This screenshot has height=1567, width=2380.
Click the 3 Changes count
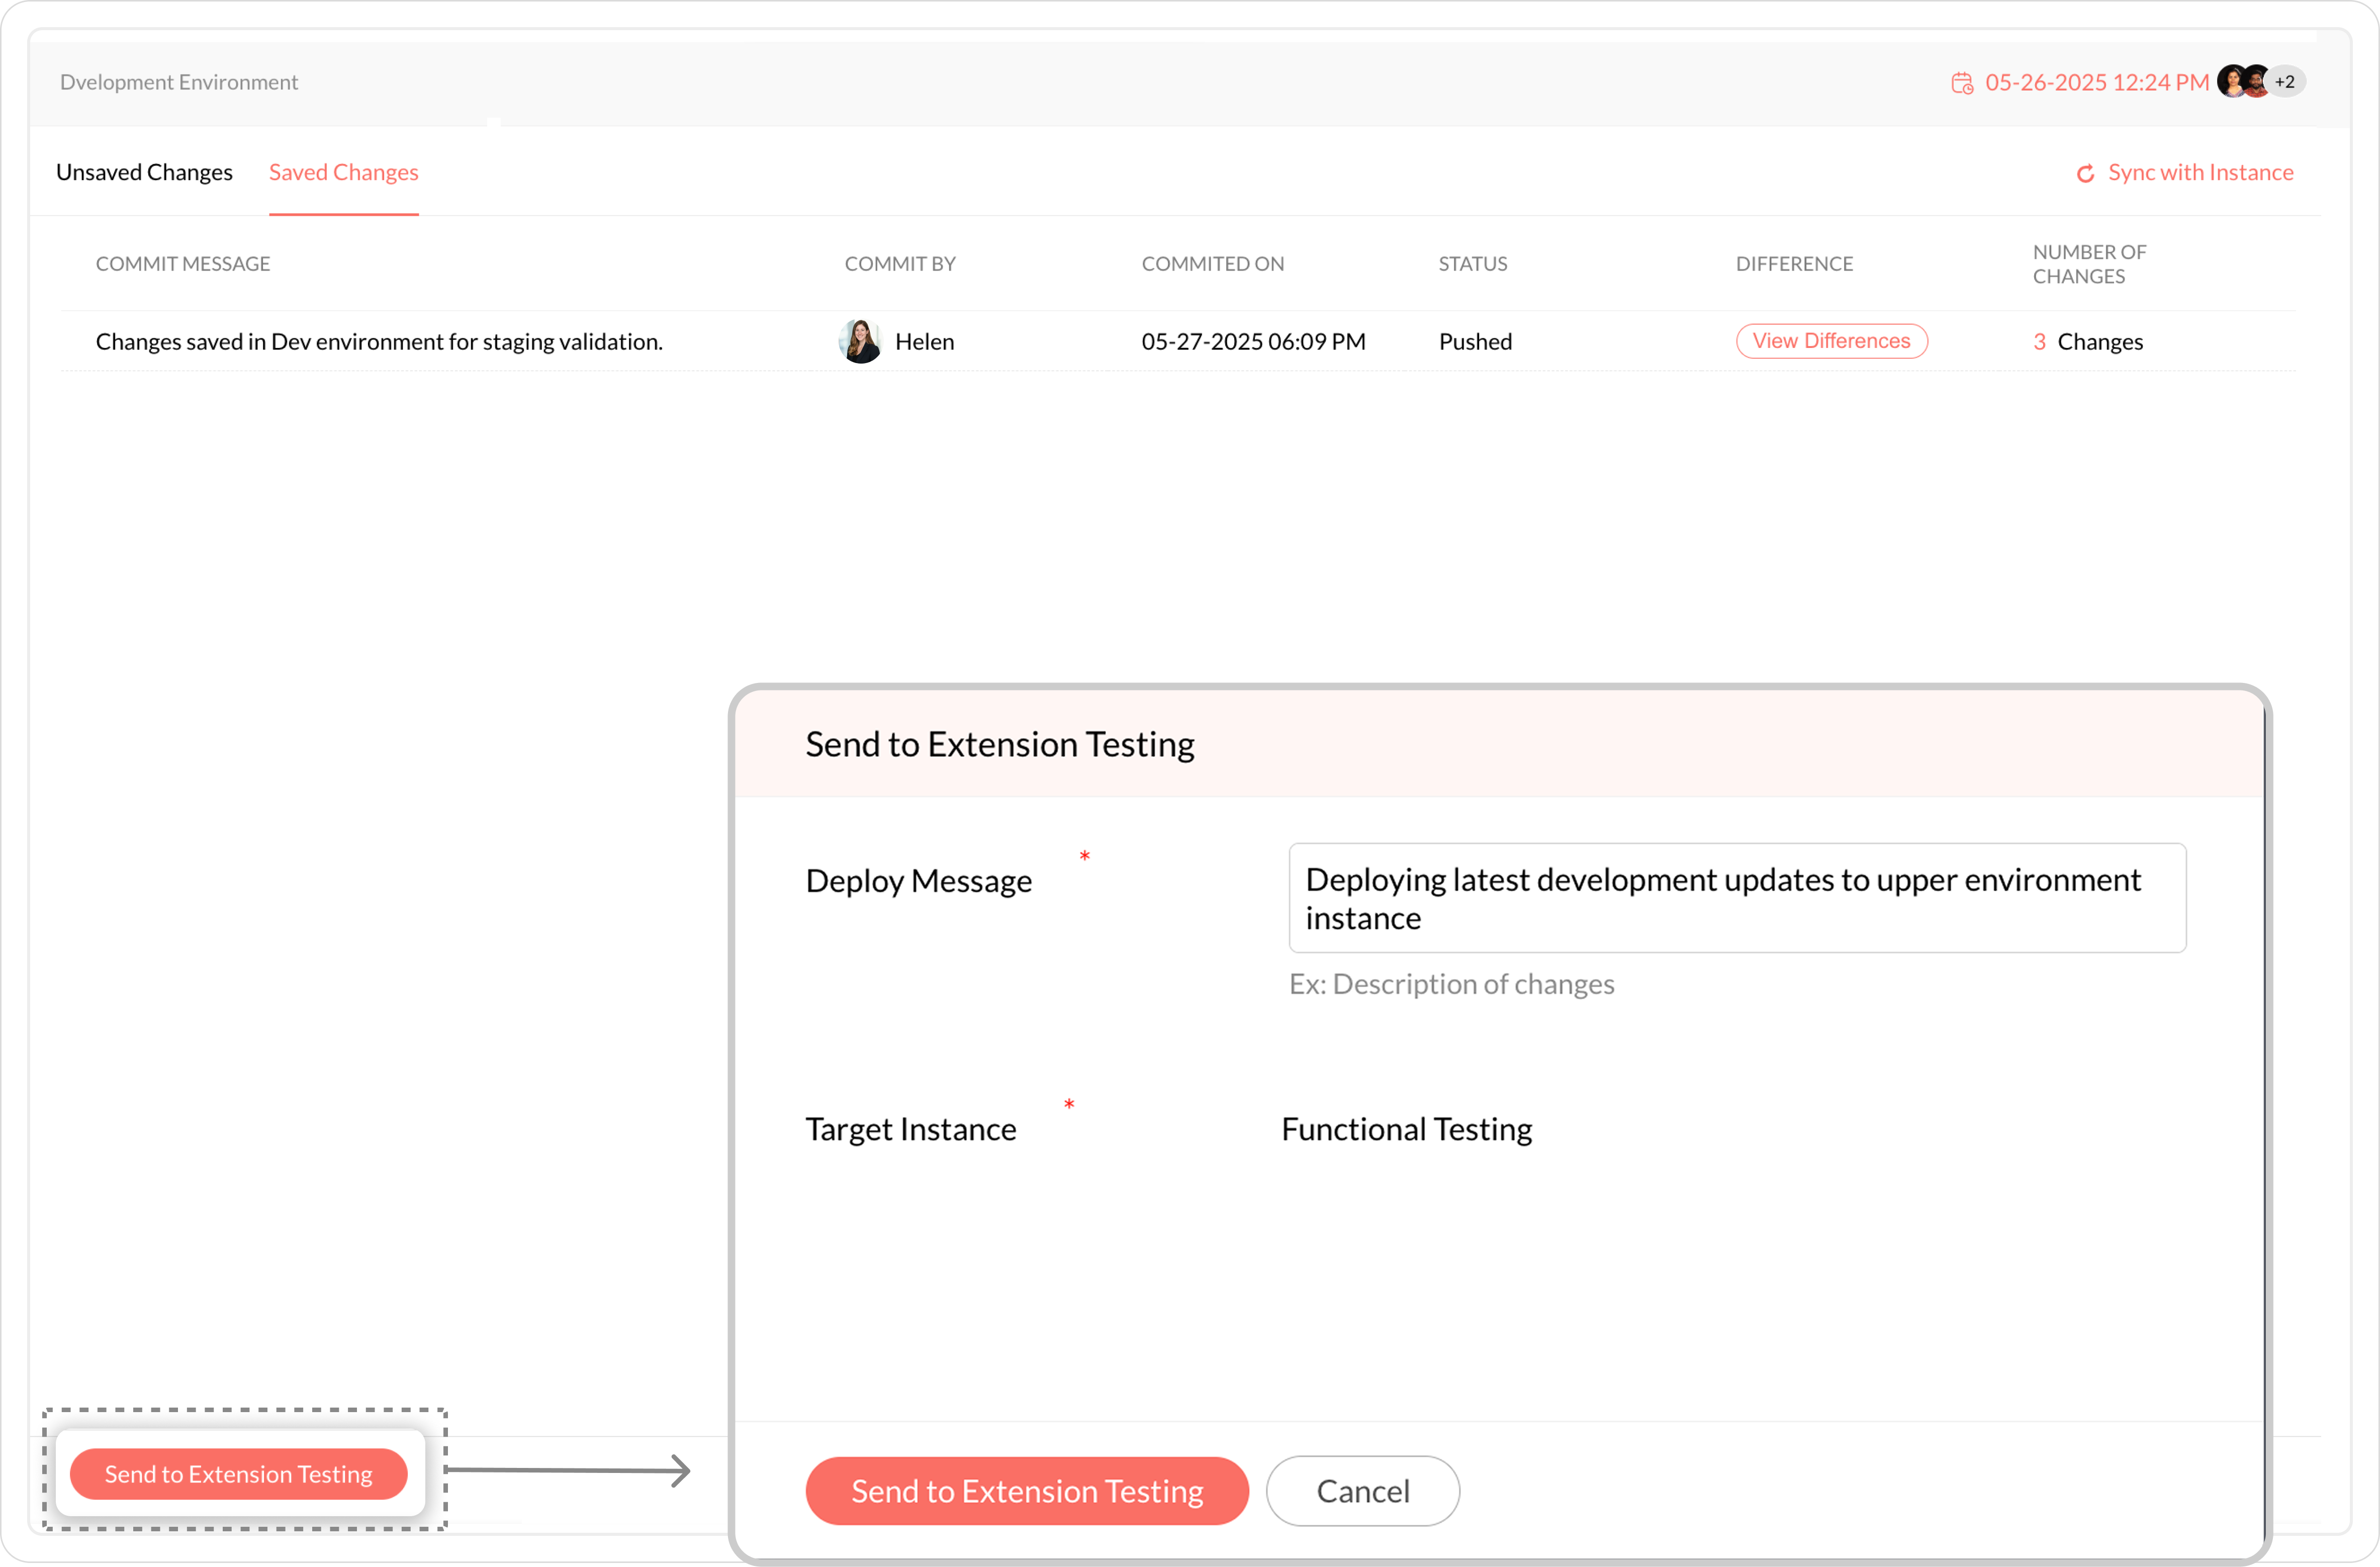point(2088,342)
